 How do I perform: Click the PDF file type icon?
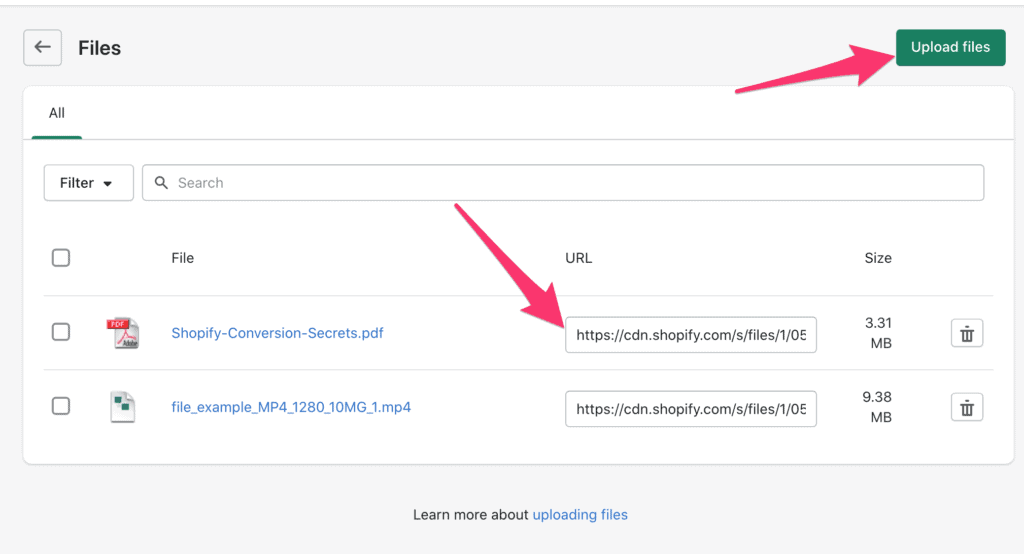point(123,333)
